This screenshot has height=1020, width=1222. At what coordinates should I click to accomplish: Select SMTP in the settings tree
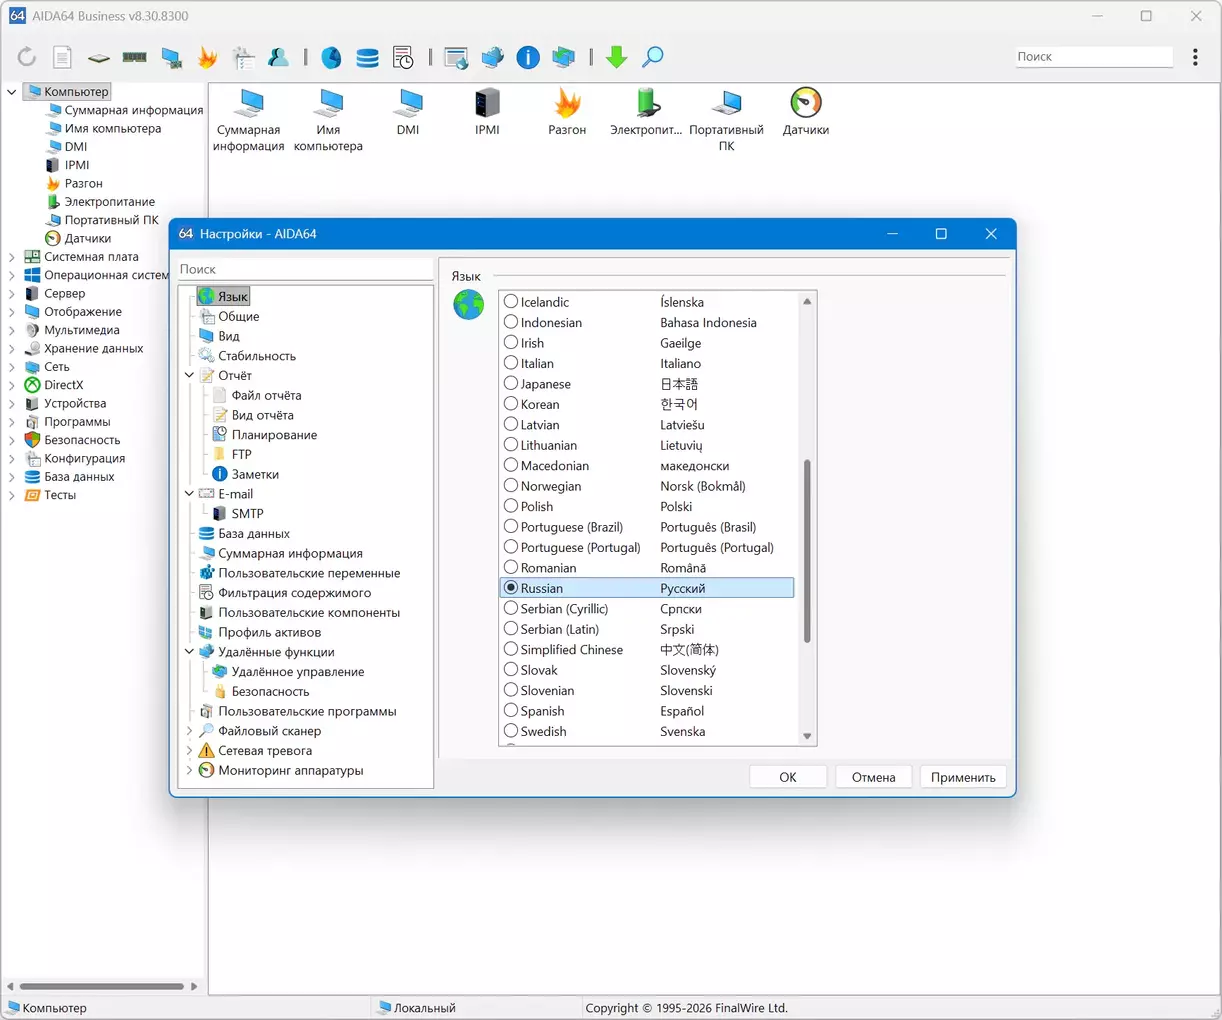(x=247, y=514)
